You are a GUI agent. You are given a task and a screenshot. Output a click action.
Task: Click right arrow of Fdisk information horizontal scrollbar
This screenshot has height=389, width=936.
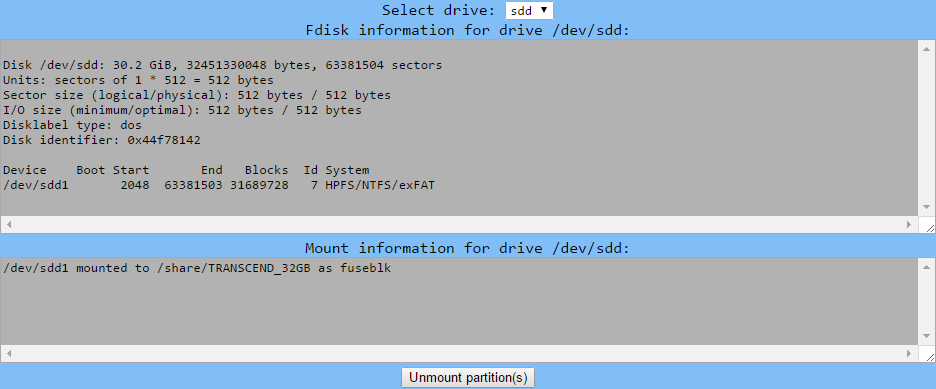tap(909, 224)
